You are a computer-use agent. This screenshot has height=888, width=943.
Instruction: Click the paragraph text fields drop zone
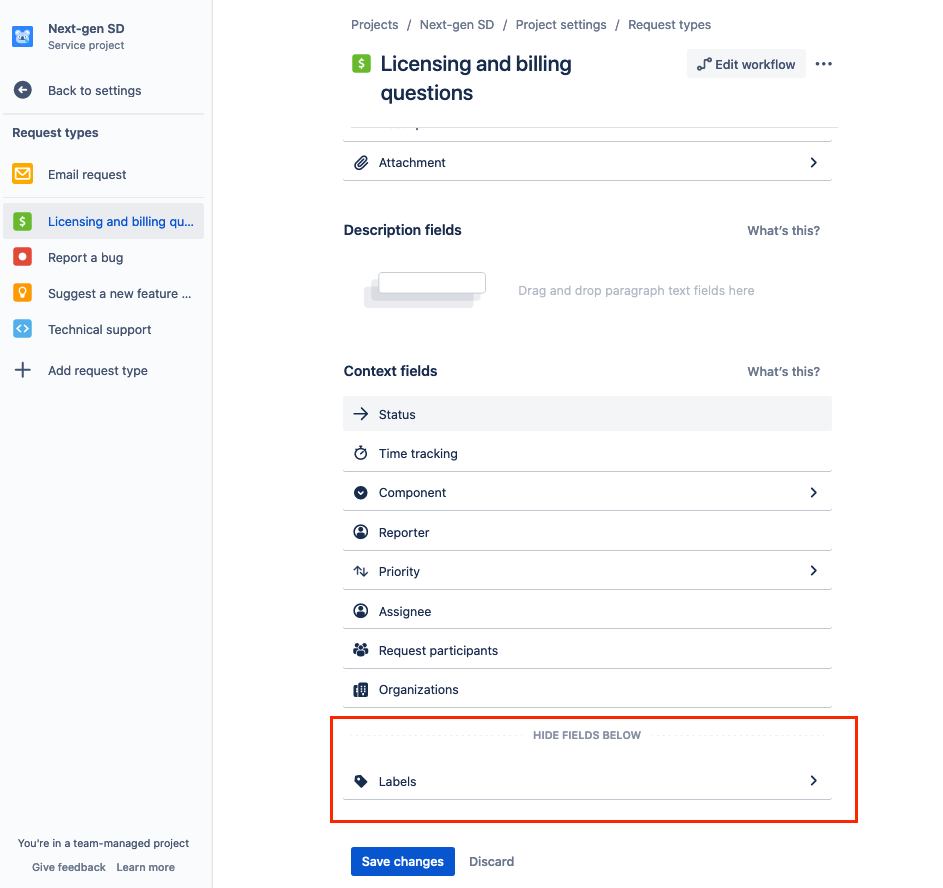pyautogui.click(x=587, y=290)
